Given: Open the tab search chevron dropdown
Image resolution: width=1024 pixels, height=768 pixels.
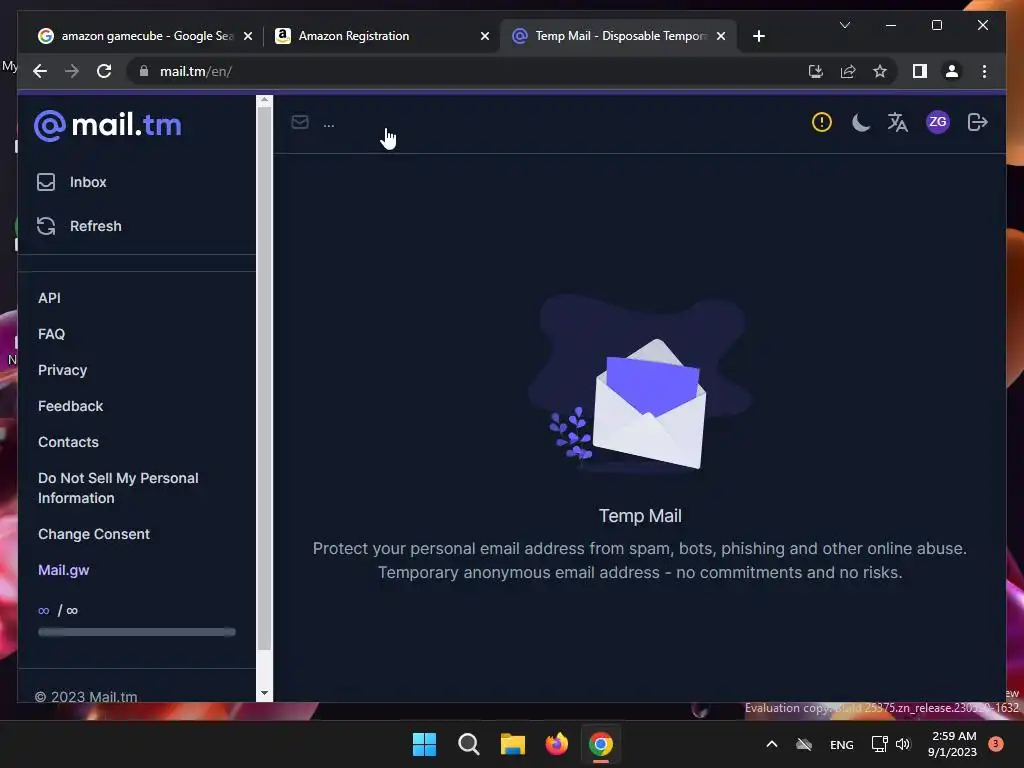Looking at the screenshot, I should click(x=844, y=25).
